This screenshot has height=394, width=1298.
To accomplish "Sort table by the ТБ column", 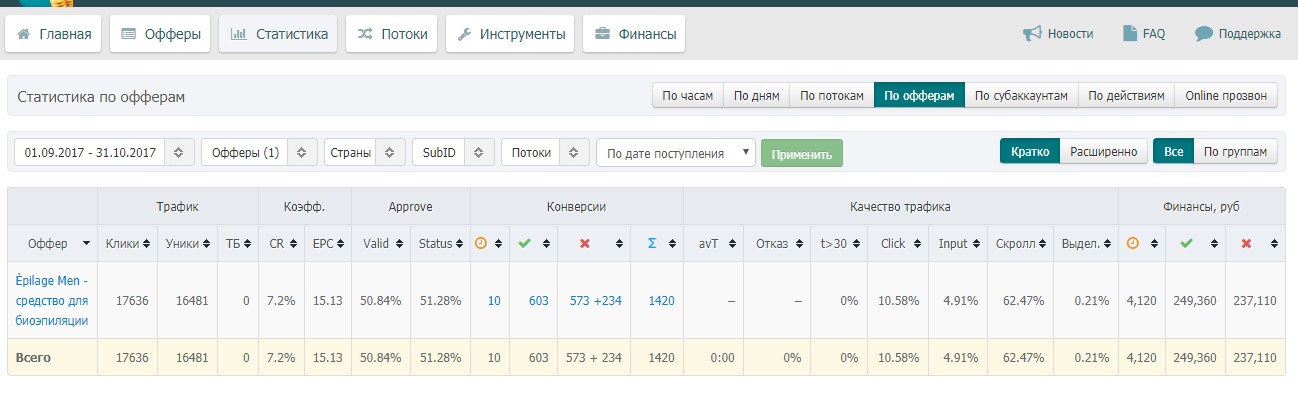I will [x=237, y=243].
